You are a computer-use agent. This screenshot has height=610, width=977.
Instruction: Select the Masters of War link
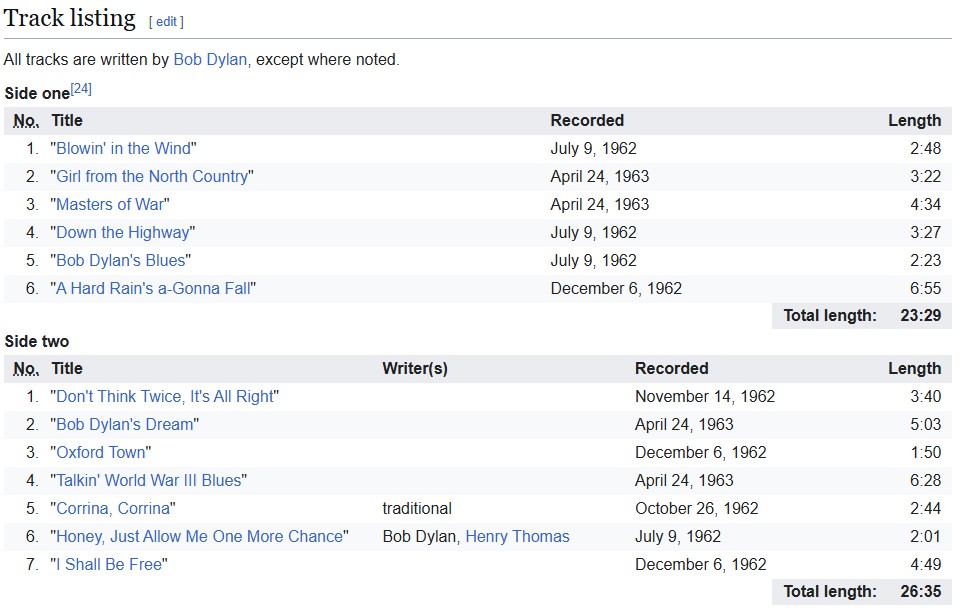pos(110,204)
